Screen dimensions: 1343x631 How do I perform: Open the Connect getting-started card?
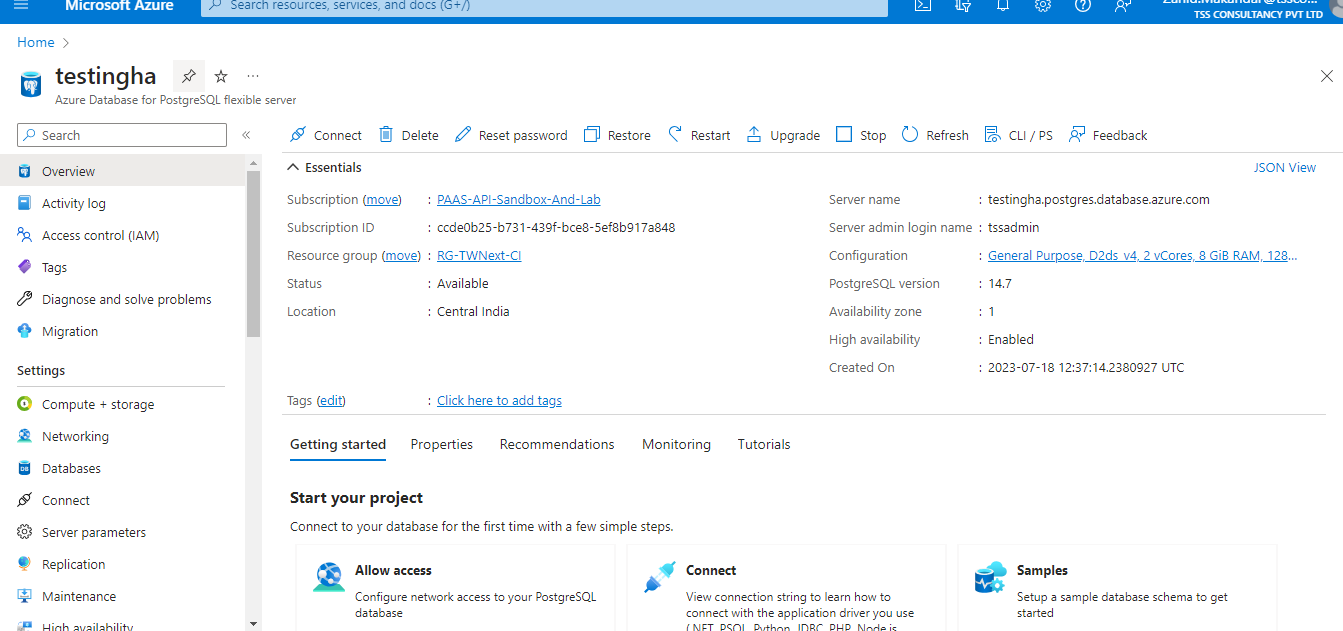point(786,588)
